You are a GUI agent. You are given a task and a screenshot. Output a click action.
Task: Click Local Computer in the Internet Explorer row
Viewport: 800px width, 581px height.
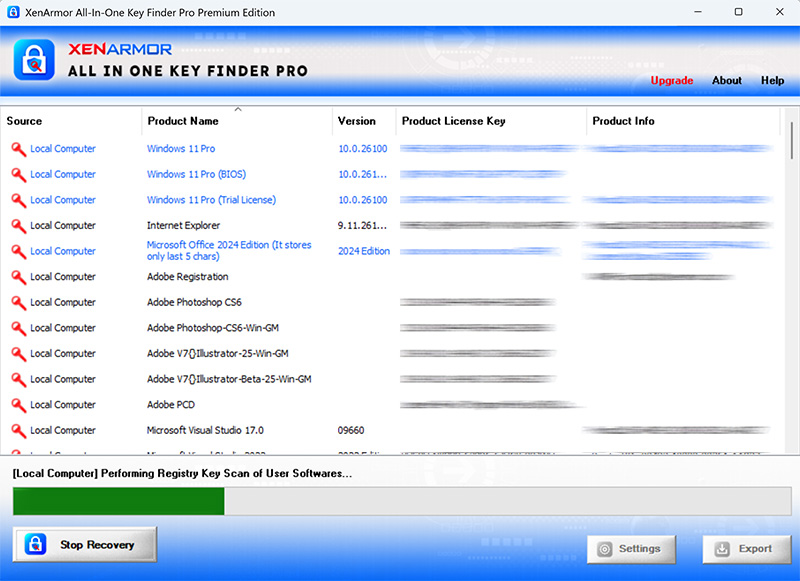pyautogui.click(x=63, y=225)
